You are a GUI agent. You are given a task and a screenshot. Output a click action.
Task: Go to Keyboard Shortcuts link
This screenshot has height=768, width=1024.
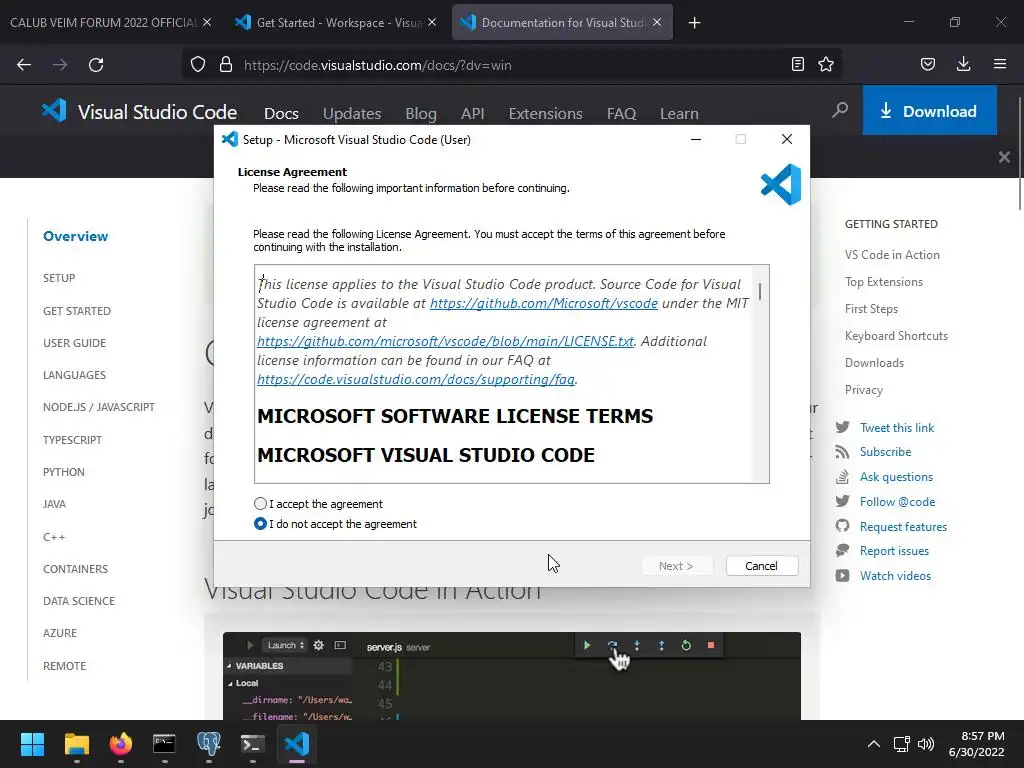pyautogui.click(x=896, y=336)
